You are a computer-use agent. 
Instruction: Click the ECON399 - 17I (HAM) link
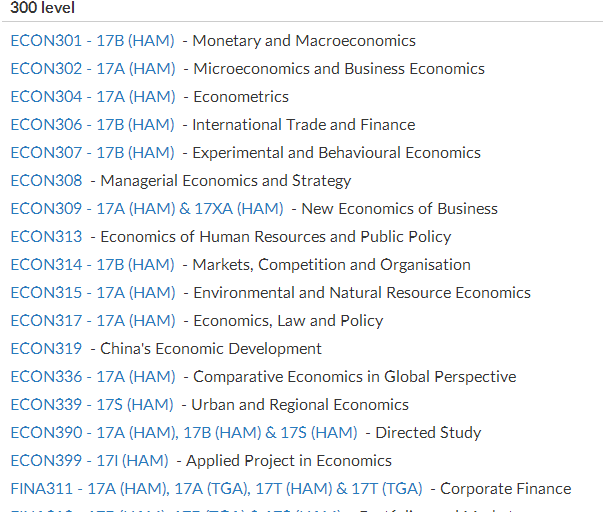coord(89,461)
